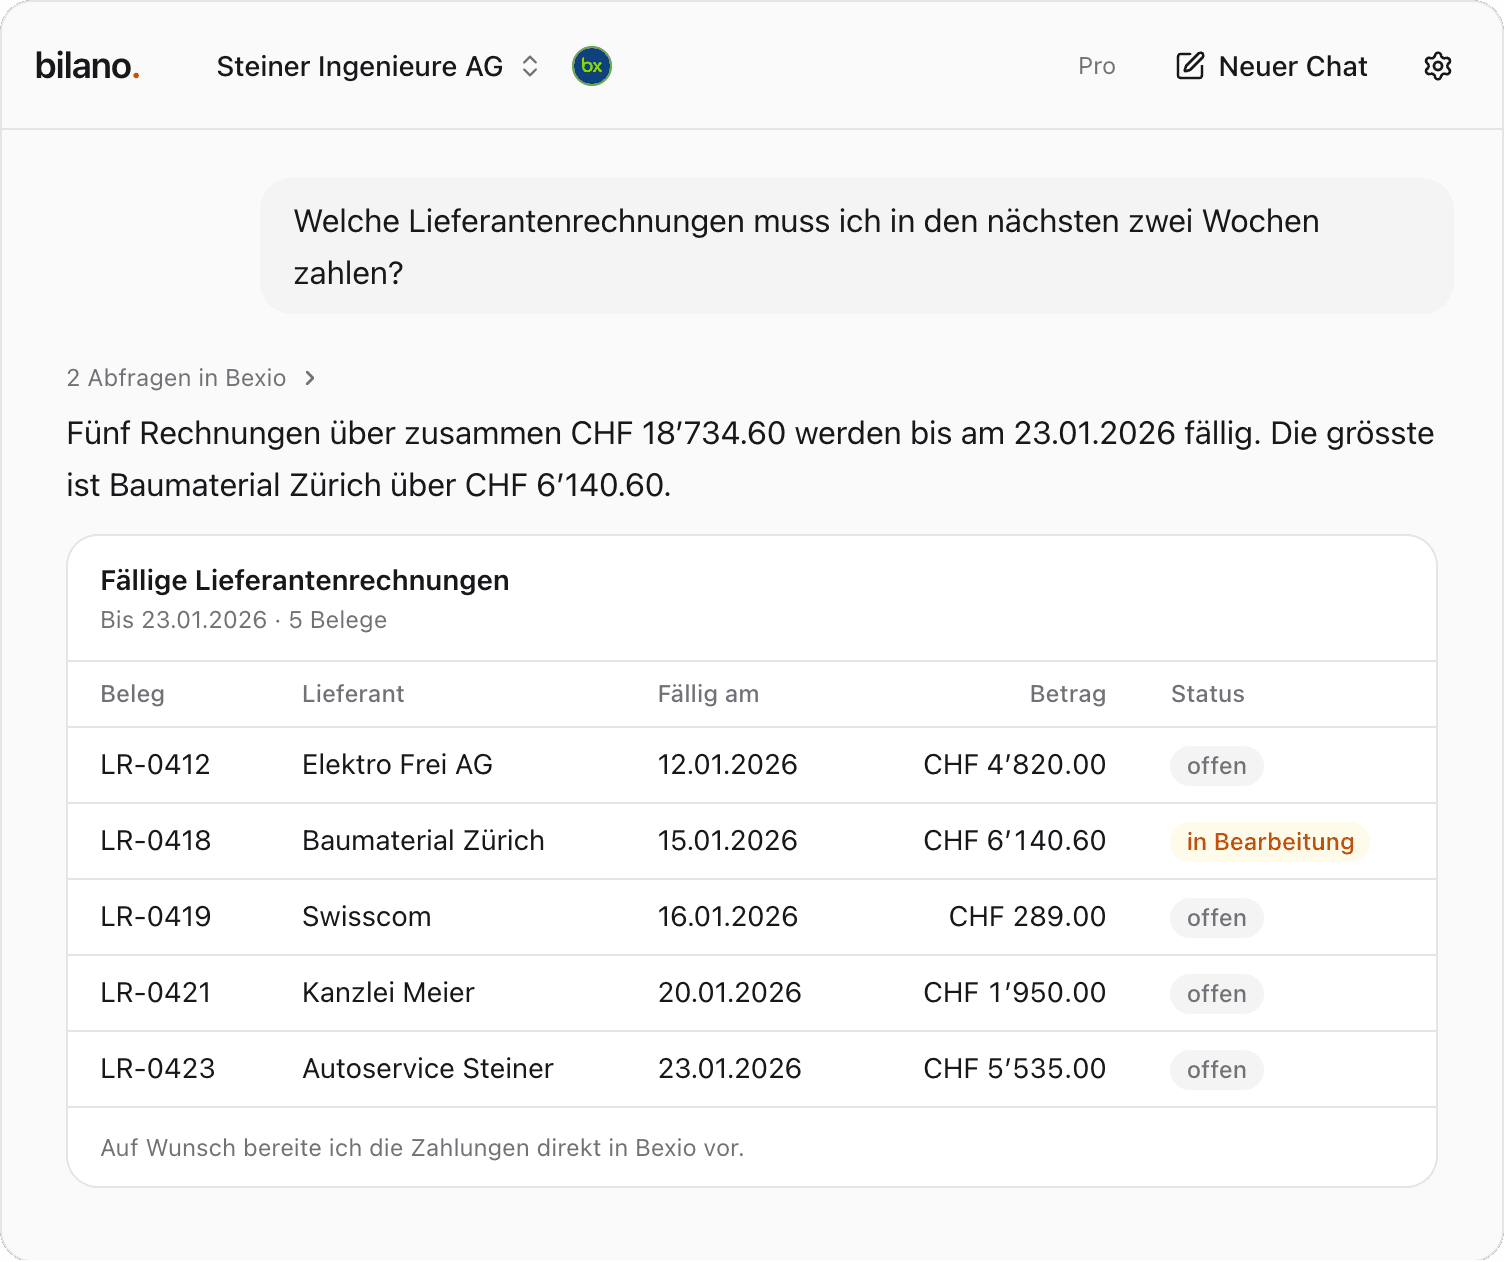The width and height of the screenshot is (1504, 1262).
Task: Click the Fällig am column header
Action: (708, 694)
